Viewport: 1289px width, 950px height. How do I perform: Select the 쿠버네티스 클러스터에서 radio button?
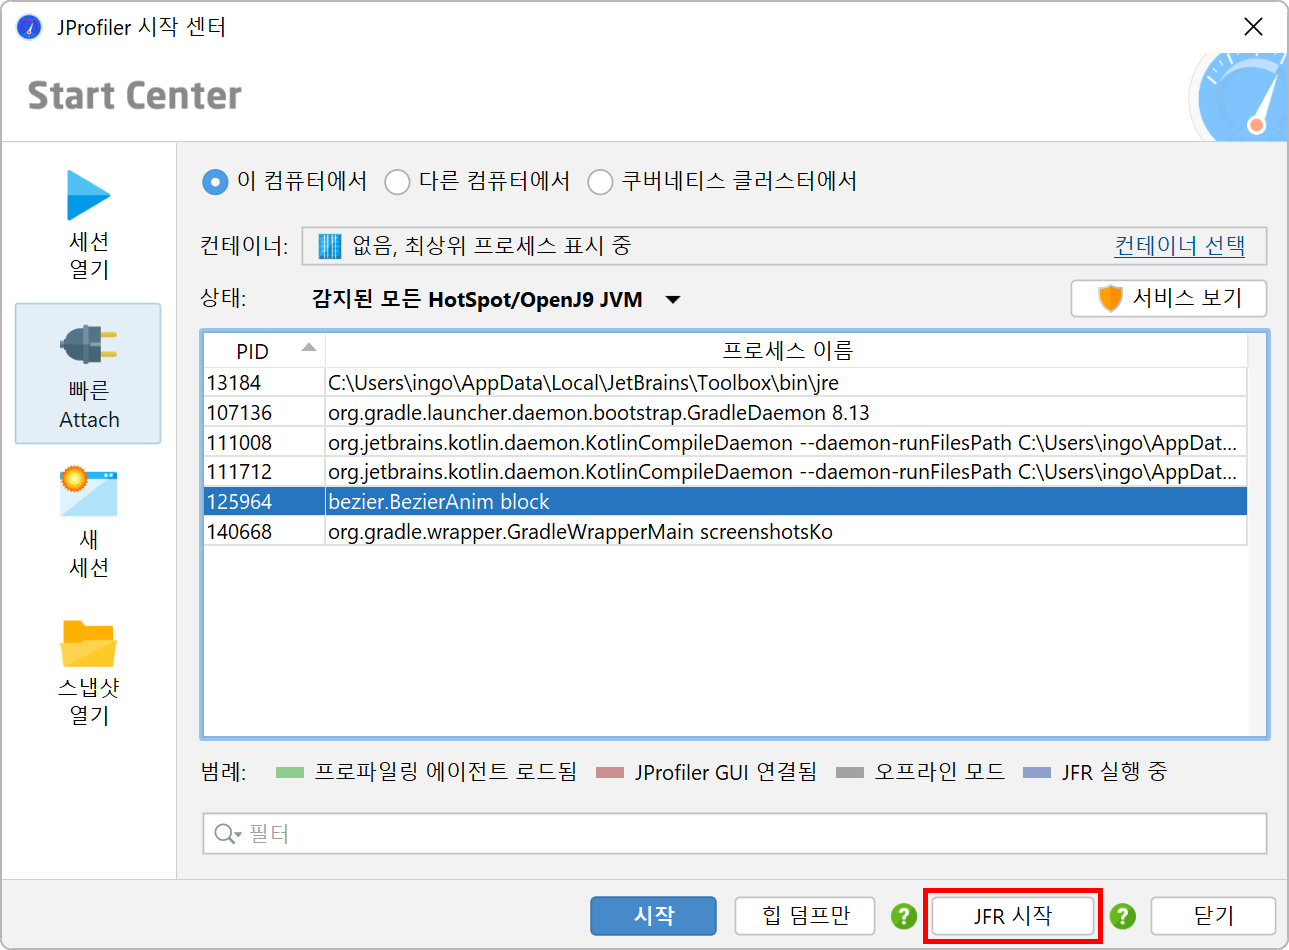coord(600,182)
